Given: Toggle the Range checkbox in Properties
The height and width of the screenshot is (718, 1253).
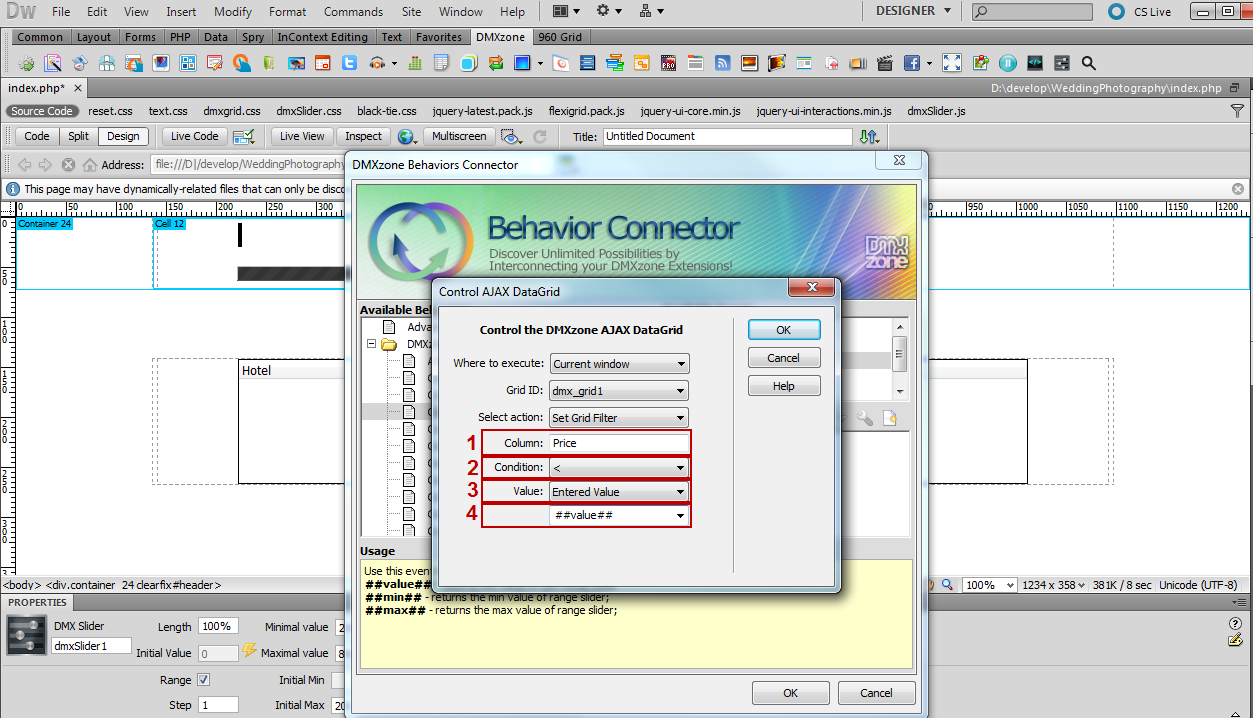Looking at the screenshot, I should pyautogui.click(x=204, y=680).
